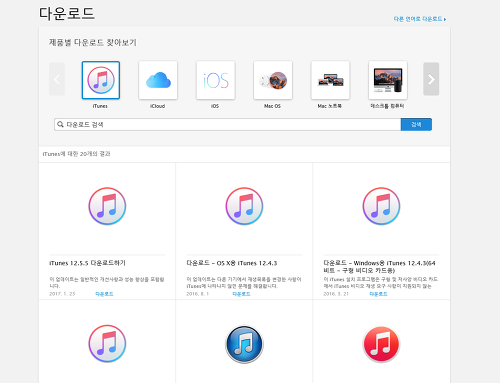
Task: Open the desktop computers product tile
Action: click(388, 80)
